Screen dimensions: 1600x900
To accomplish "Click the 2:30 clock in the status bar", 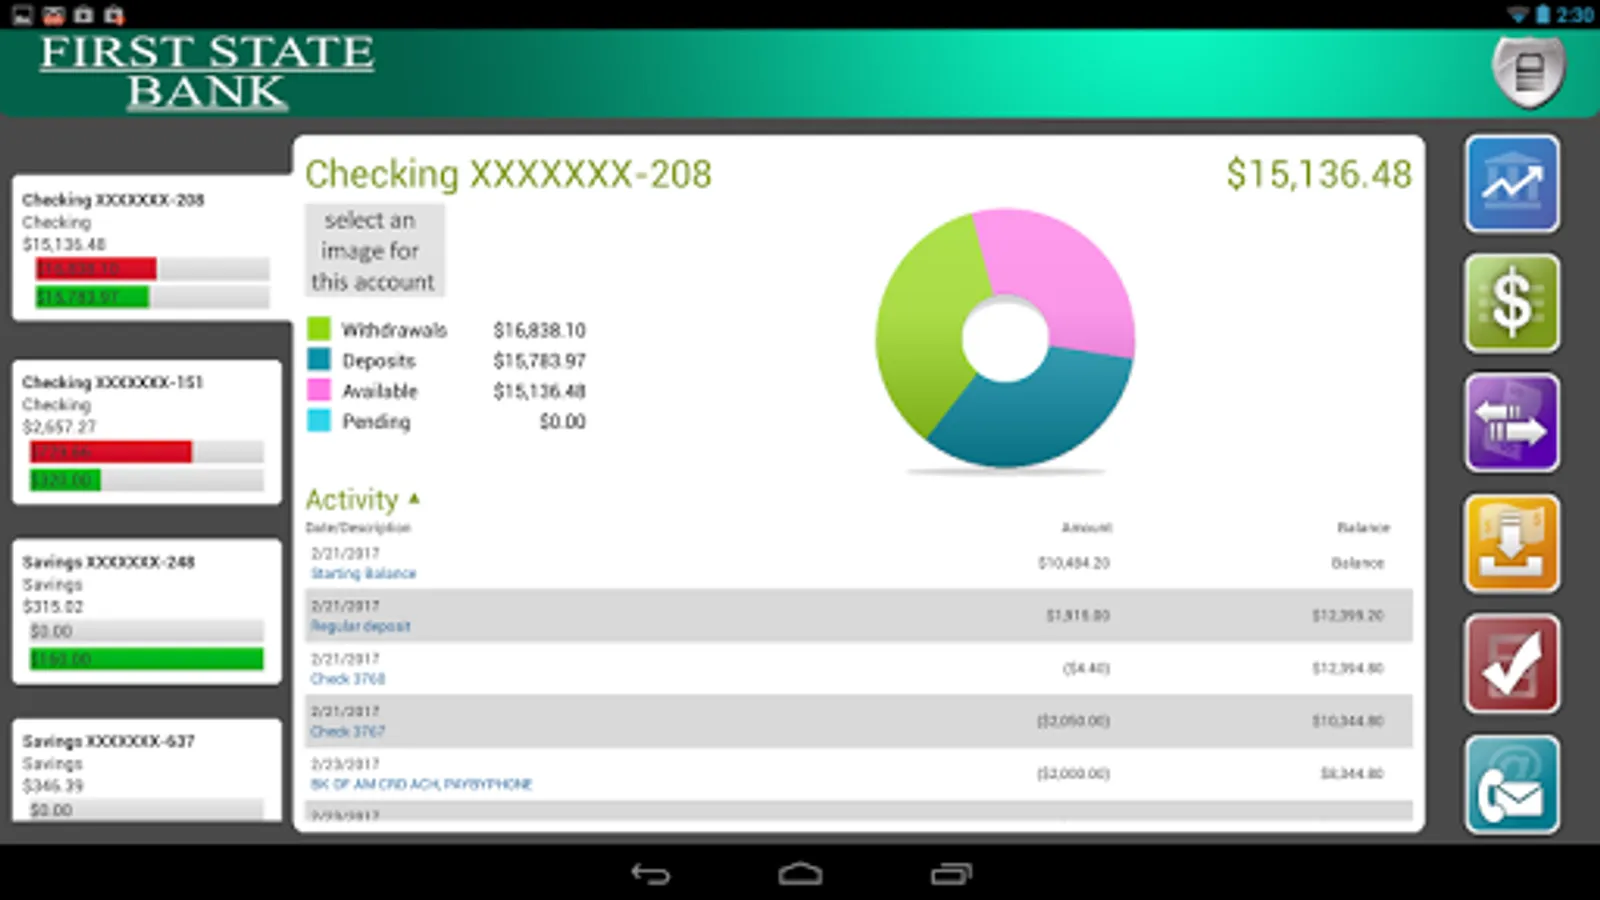I will click(1575, 14).
